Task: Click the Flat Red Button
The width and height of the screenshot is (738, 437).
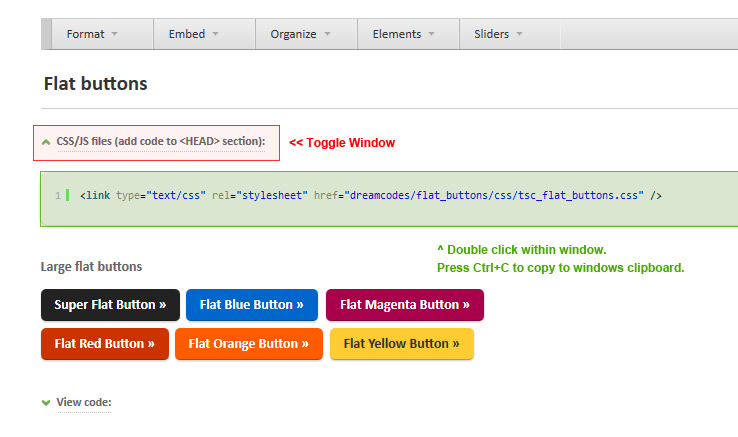Action: pyautogui.click(x=104, y=344)
